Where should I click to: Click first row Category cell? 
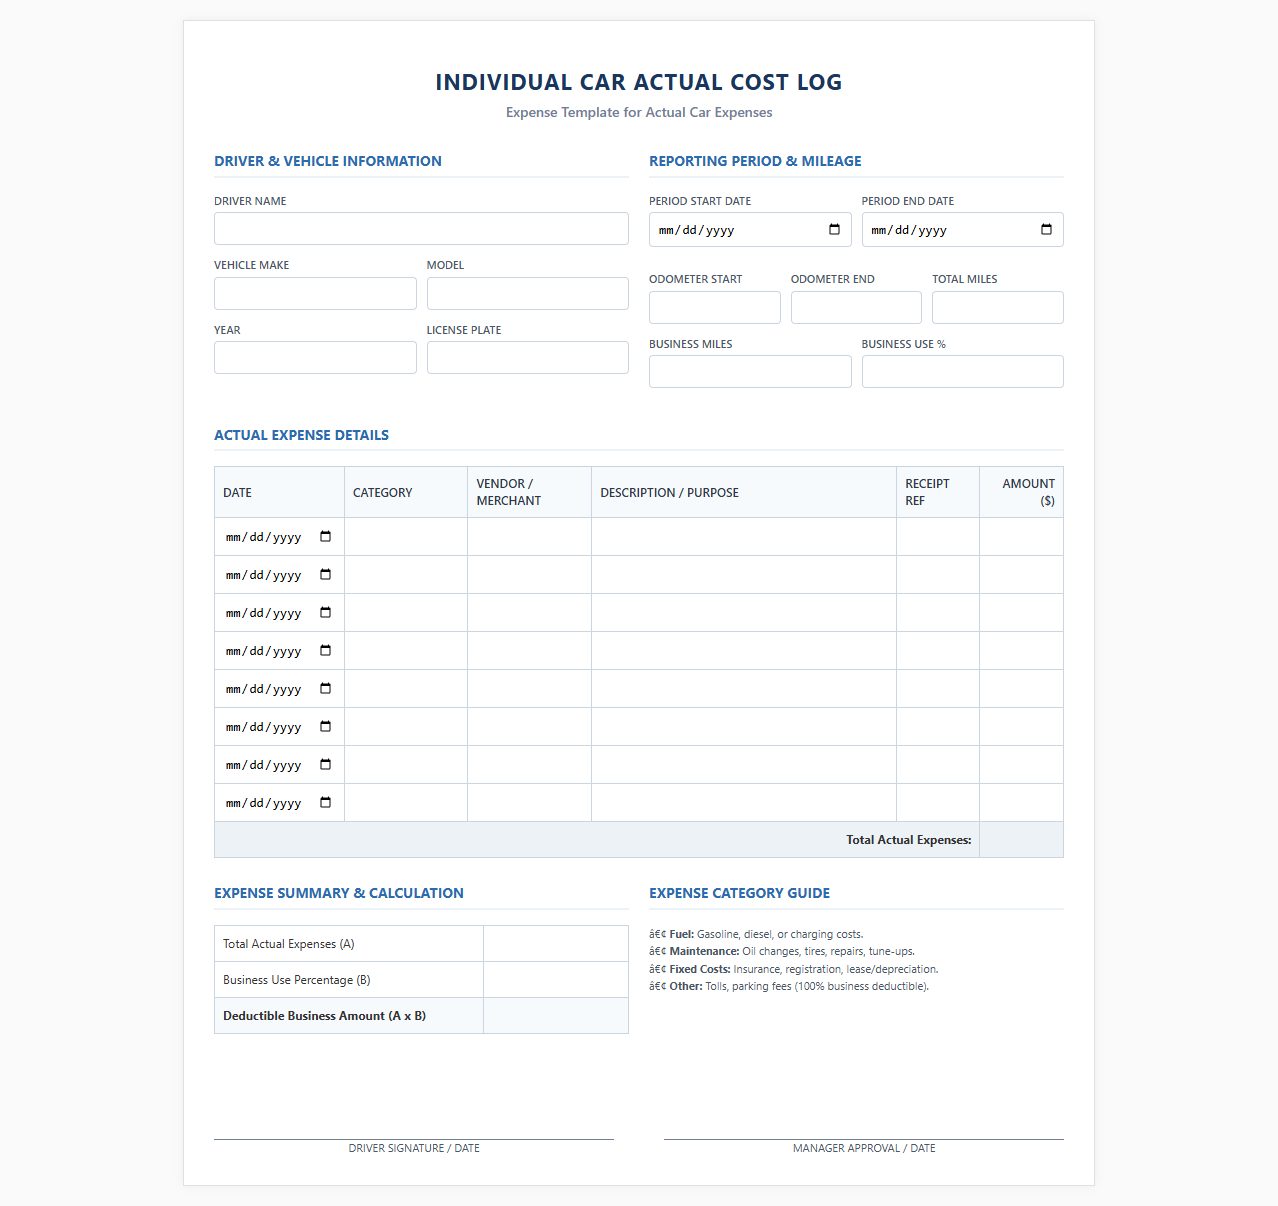click(x=406, y=537)
